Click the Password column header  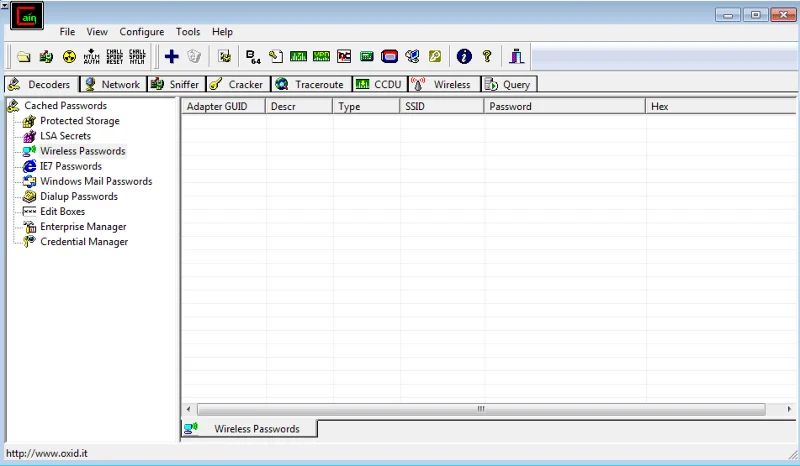(x=564, y=106)
